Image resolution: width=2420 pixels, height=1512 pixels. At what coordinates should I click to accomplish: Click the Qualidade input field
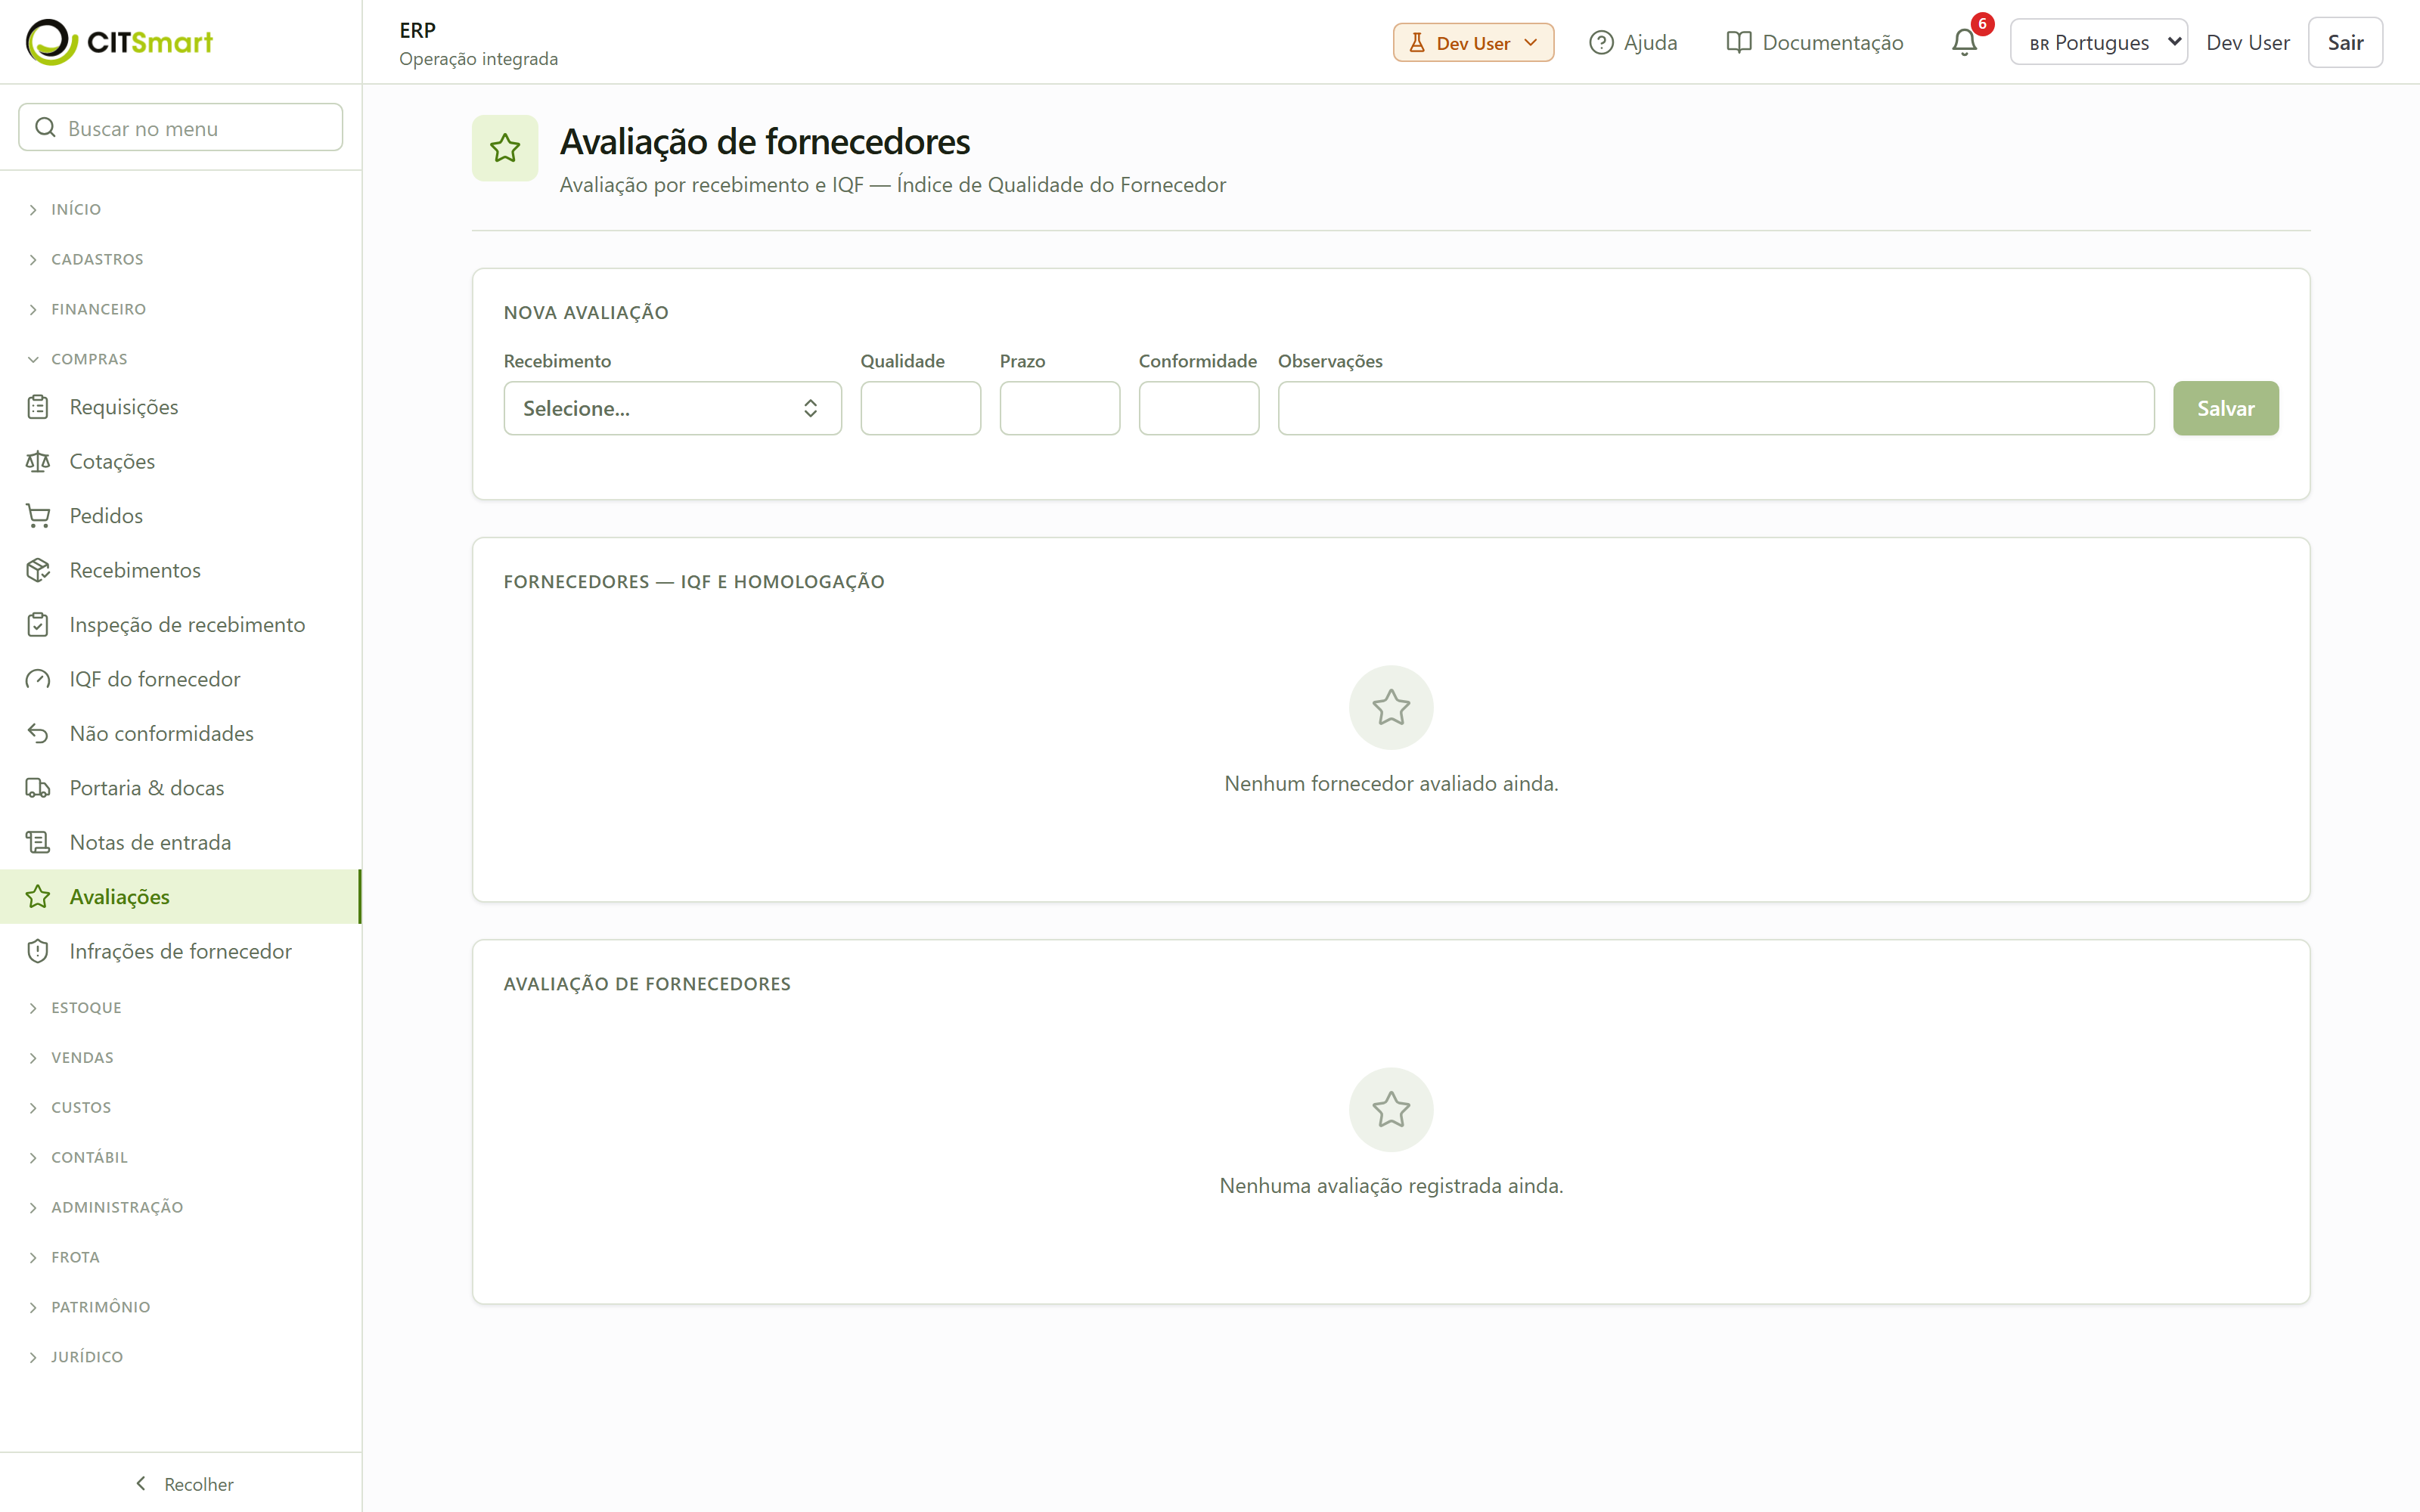click(x=920, y=408)
